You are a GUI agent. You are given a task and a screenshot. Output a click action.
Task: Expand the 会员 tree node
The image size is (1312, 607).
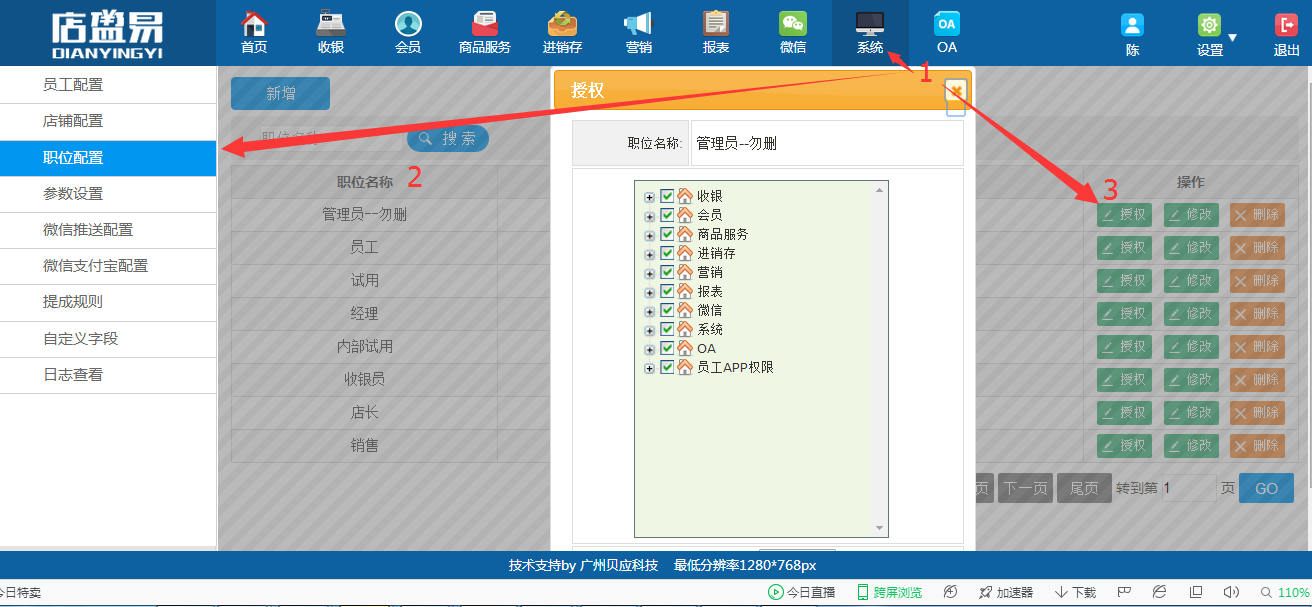pyautogui.click(x=649, y=216)
